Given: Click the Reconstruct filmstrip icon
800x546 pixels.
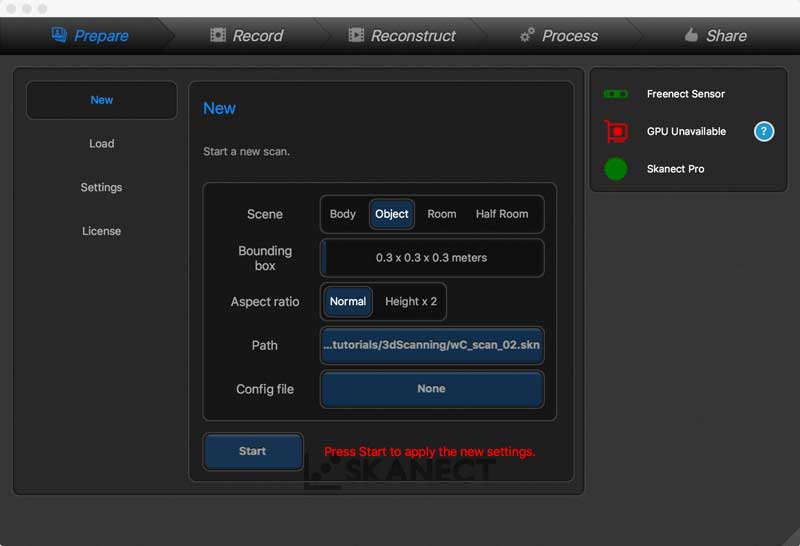Looking at the screenshot, I should click(356, 35).
